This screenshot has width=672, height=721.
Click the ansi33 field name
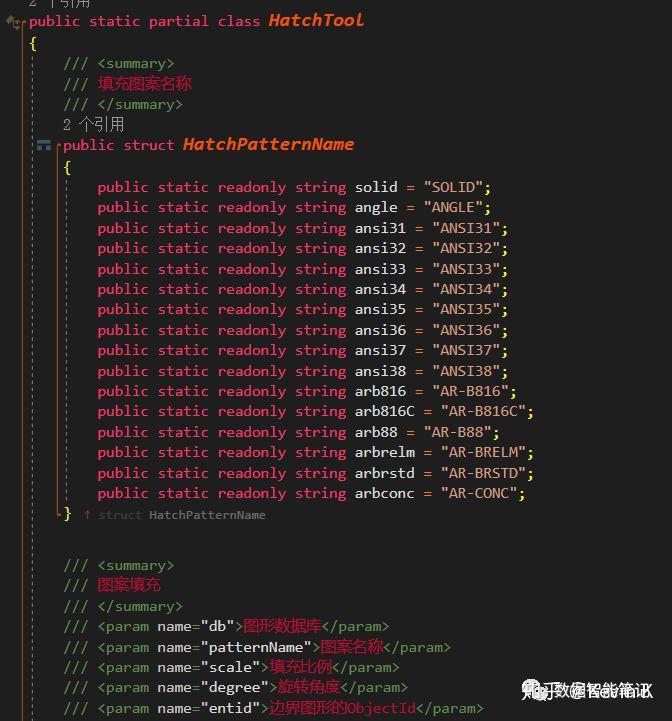tap(380, 269)
